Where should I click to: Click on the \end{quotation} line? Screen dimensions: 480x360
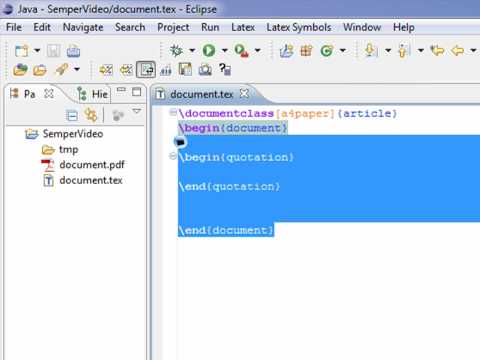pos(229,186)
